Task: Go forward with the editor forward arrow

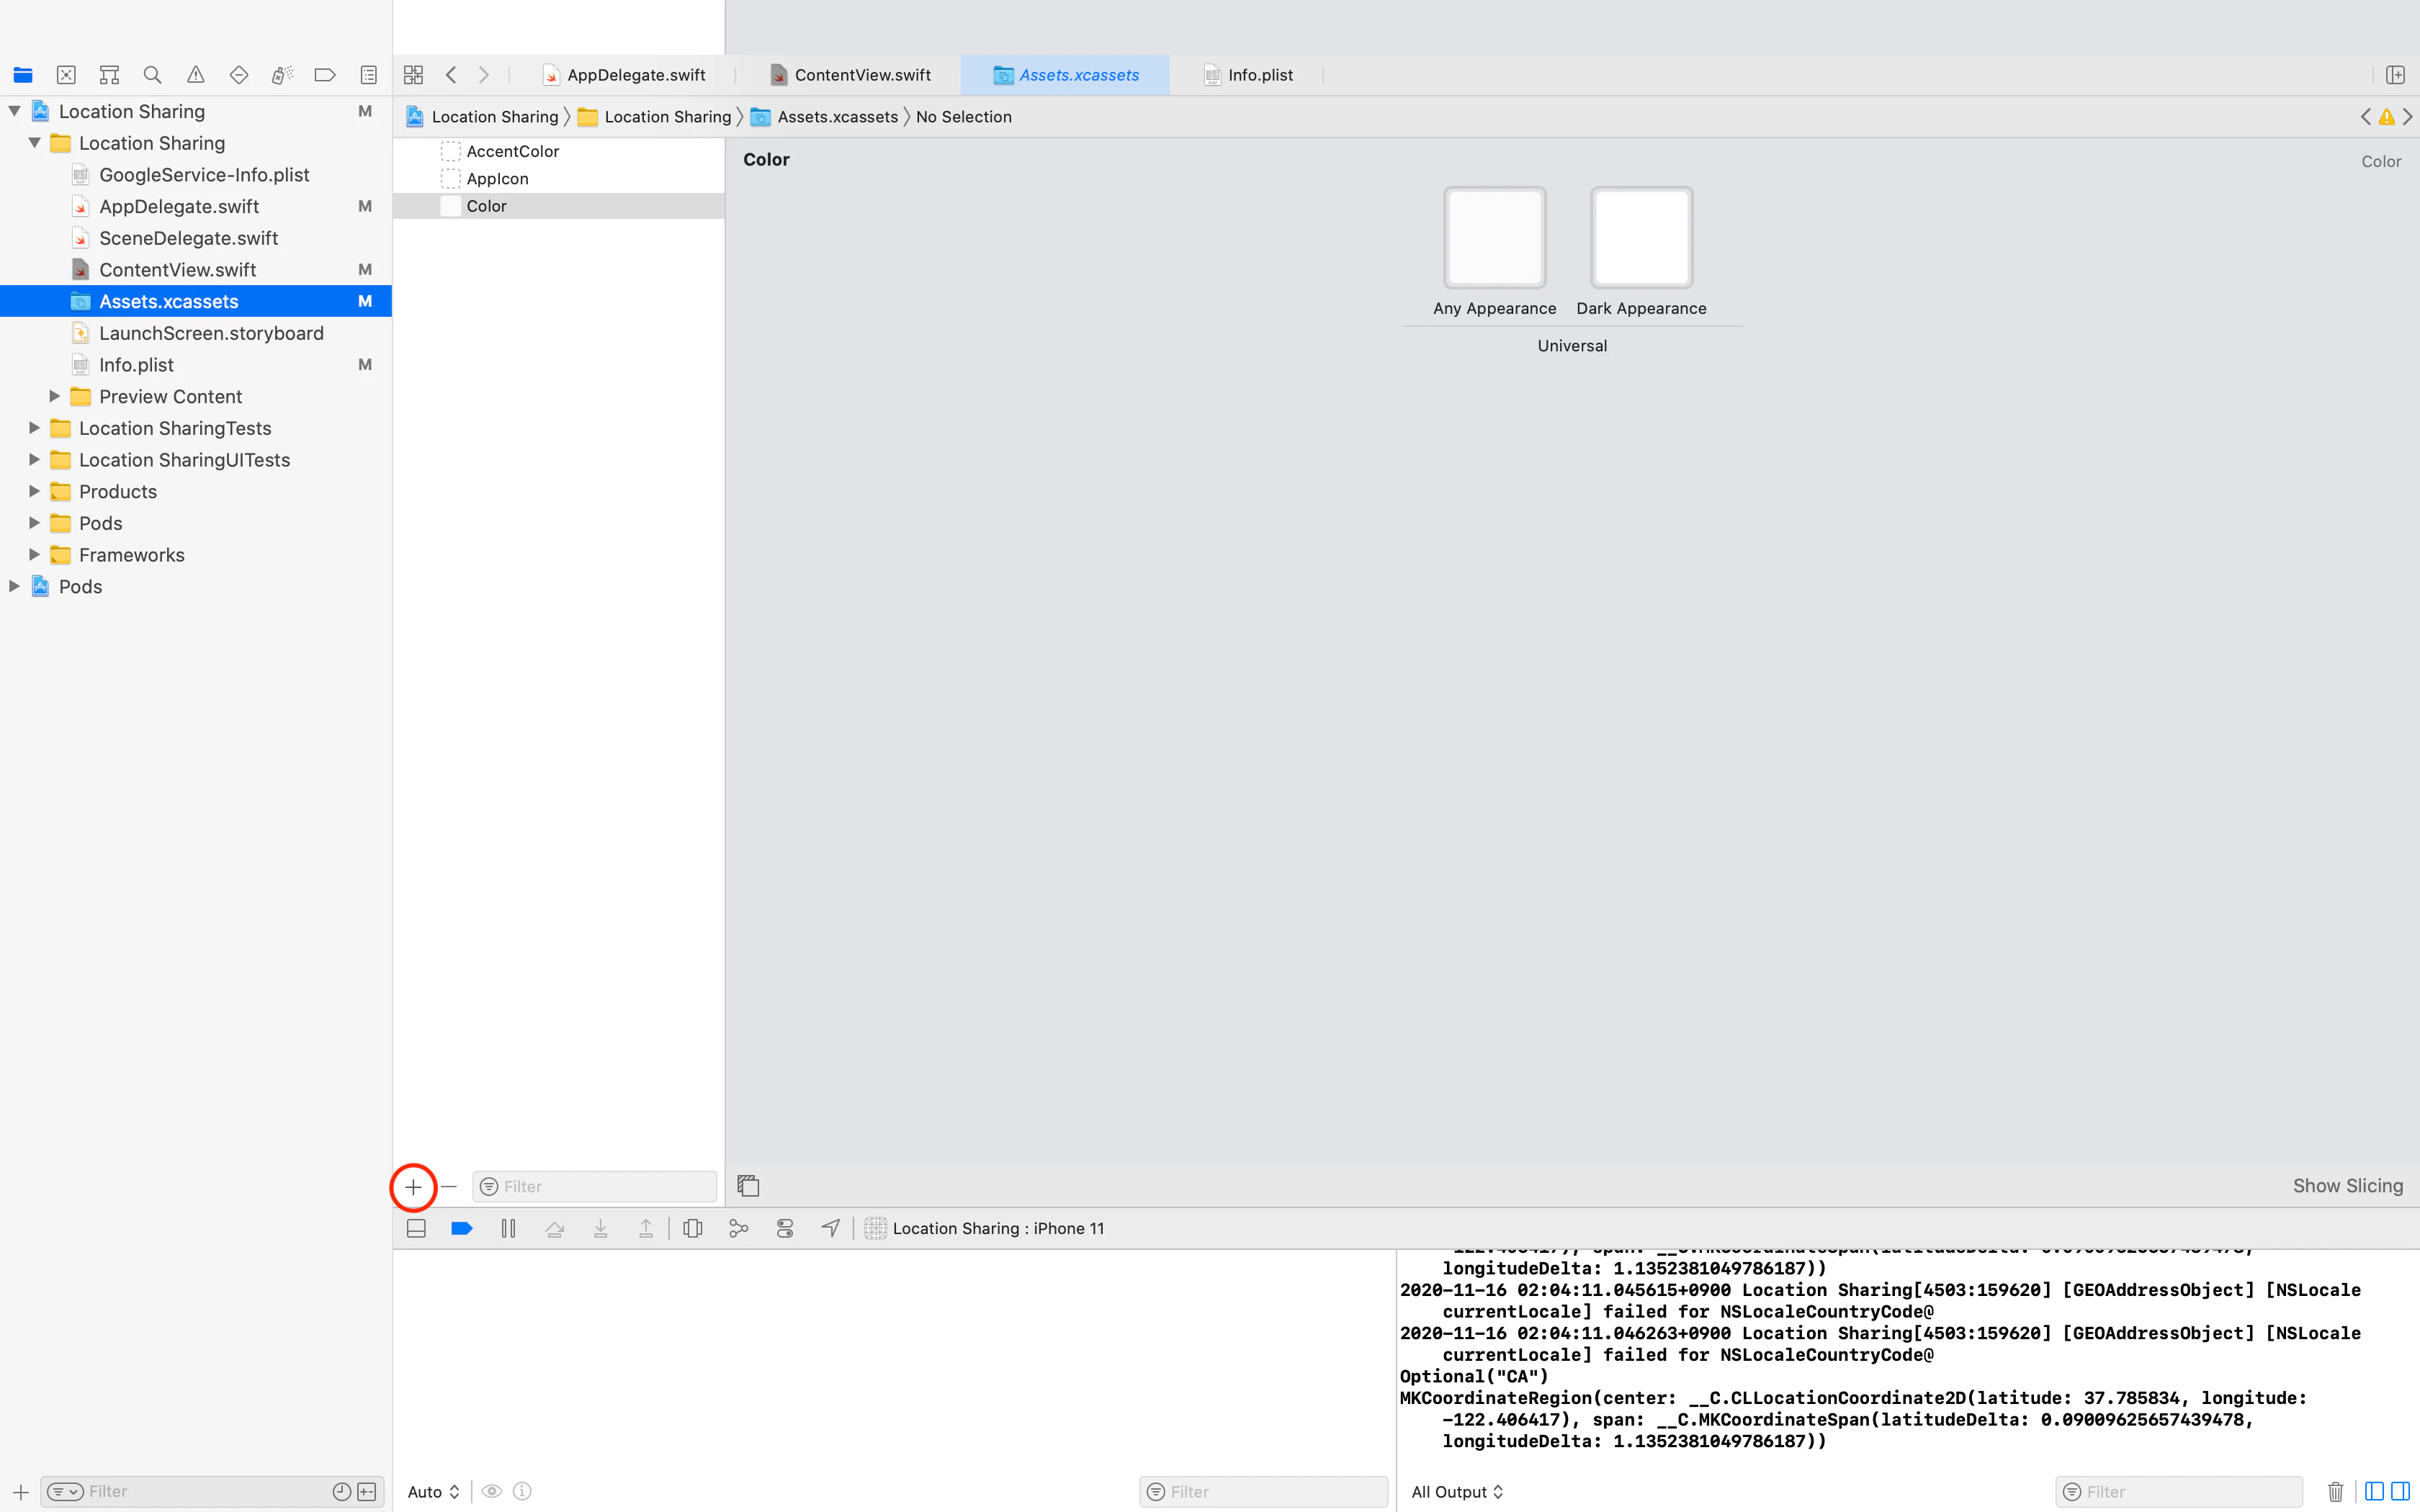Action: click(484, 75)
